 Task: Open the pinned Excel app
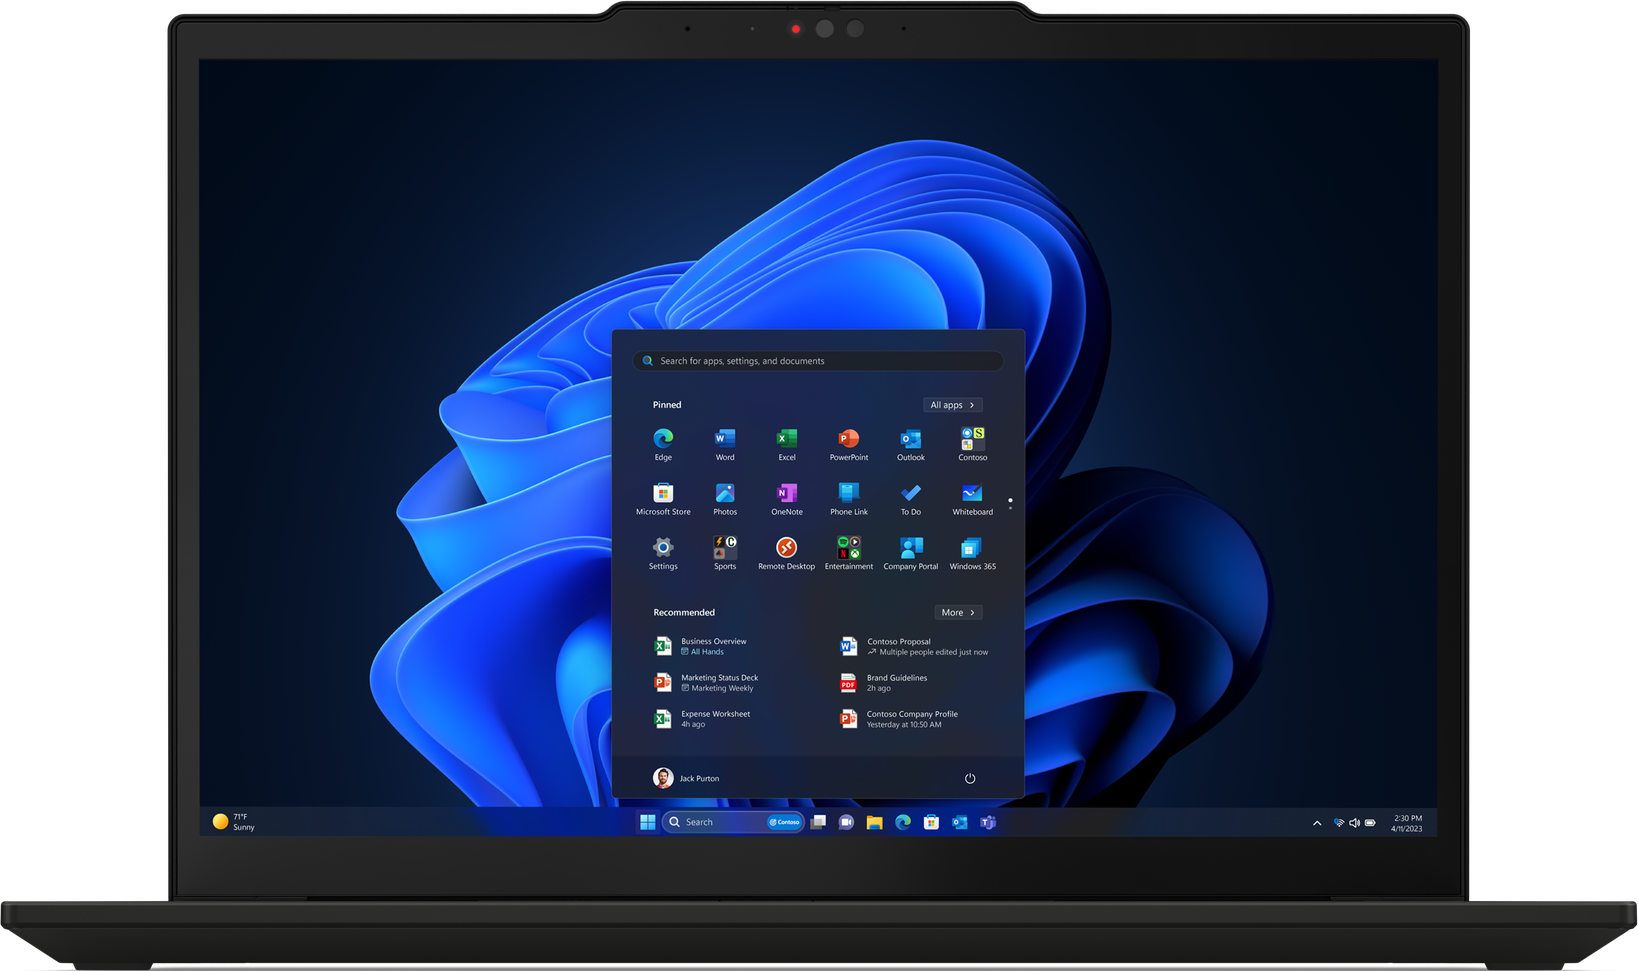pyautogui.click(x=787, y=444)
